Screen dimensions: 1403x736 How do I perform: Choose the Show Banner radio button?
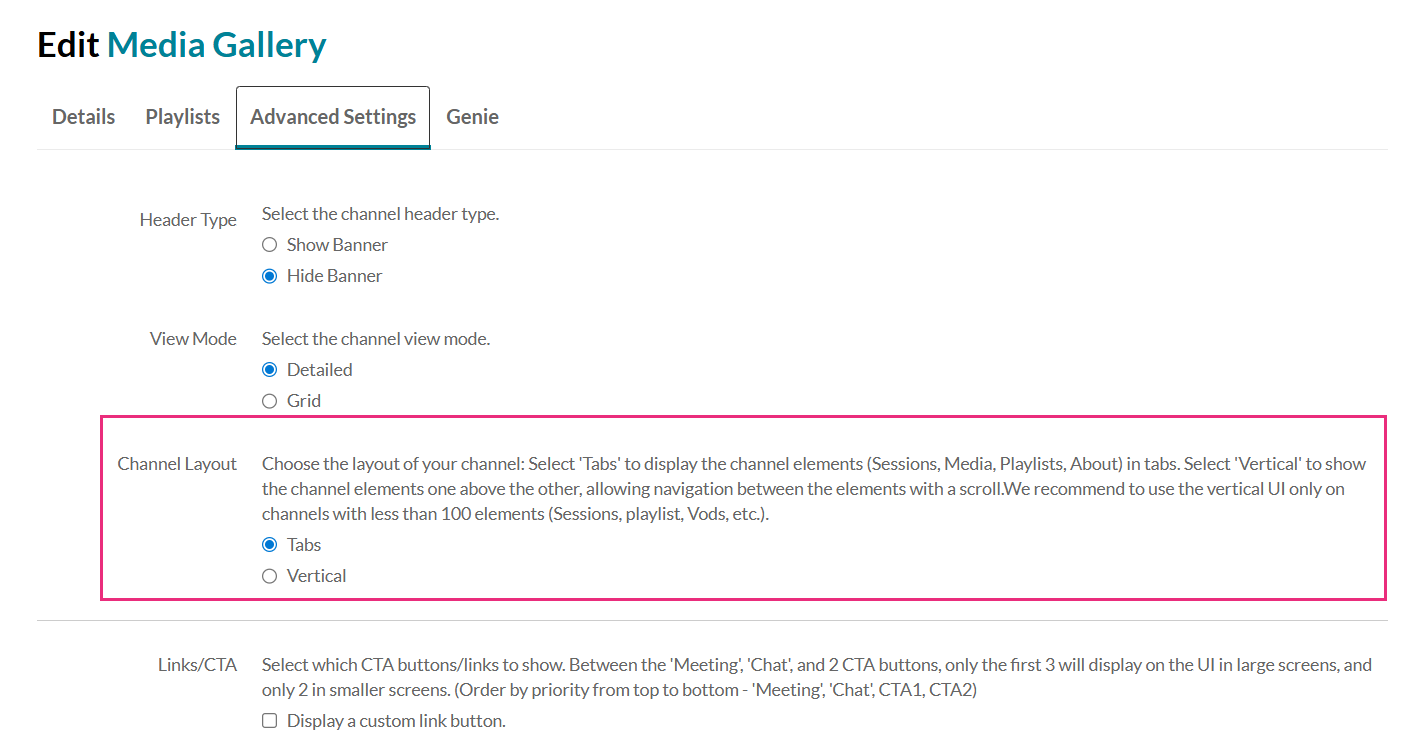click(269, 245)
